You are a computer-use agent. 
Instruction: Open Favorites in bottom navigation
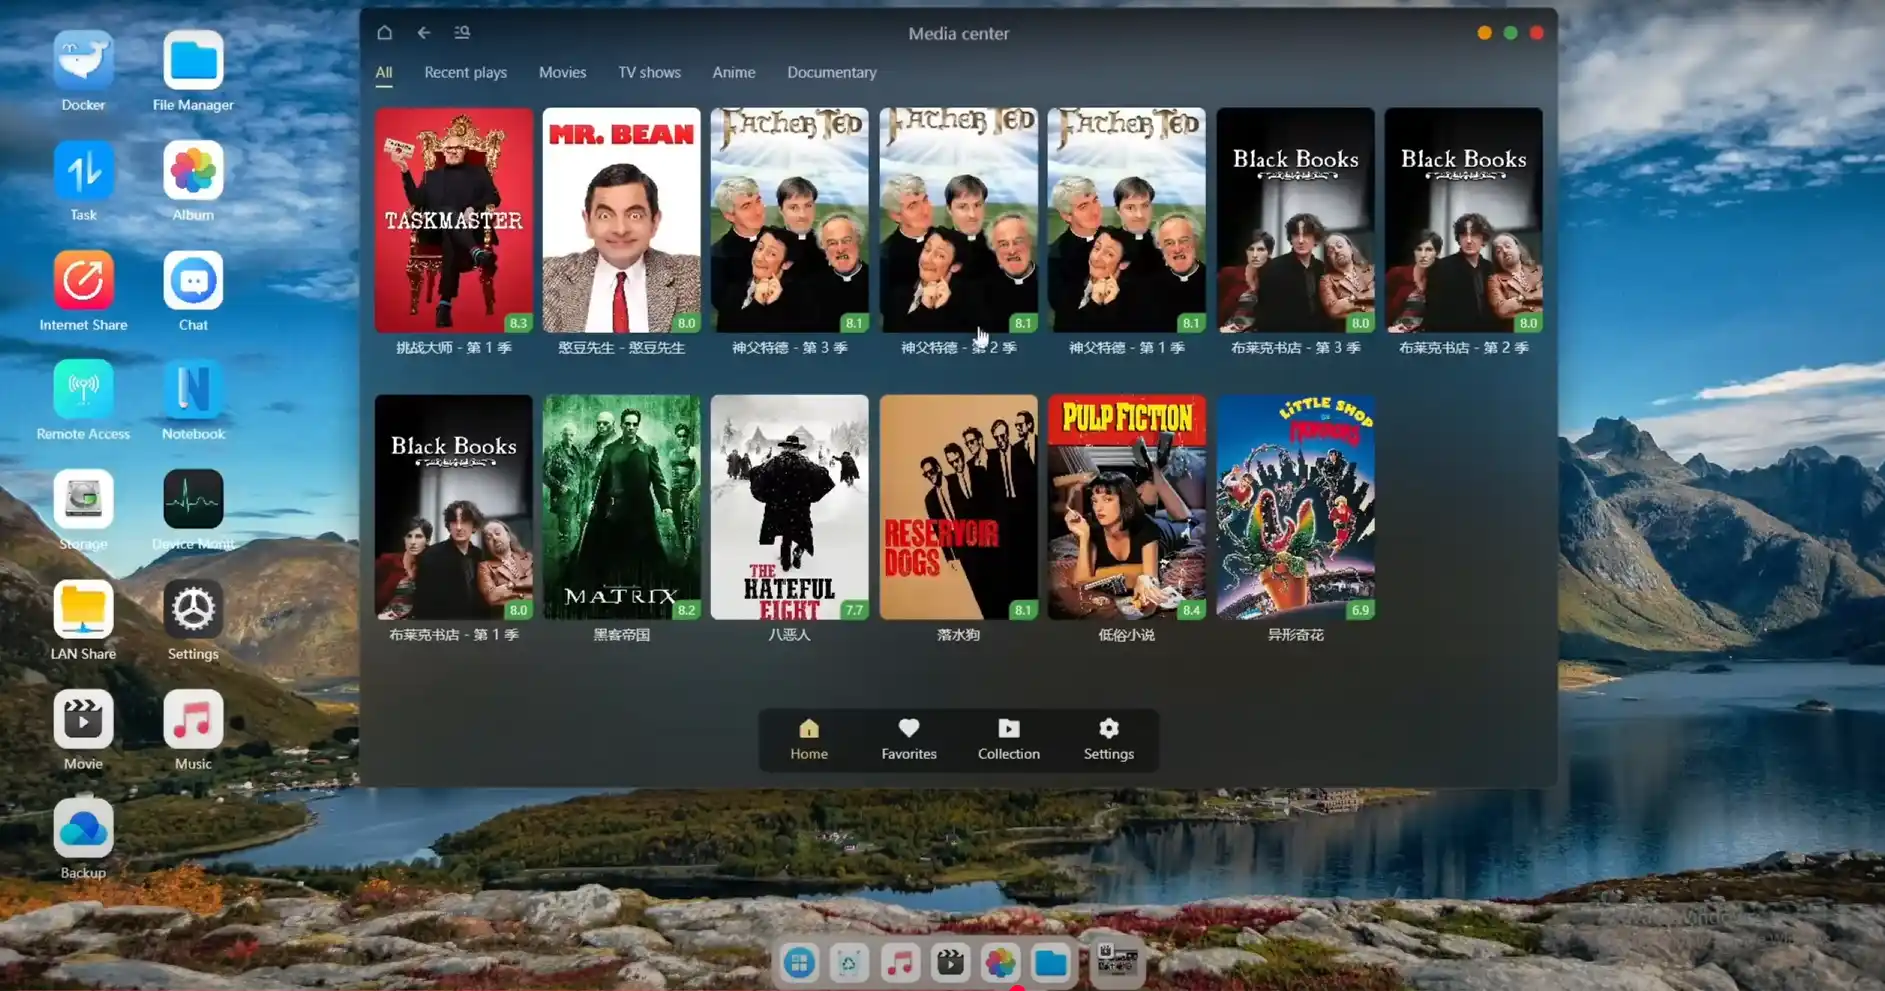pyautogui.click(x=909, y=740)
